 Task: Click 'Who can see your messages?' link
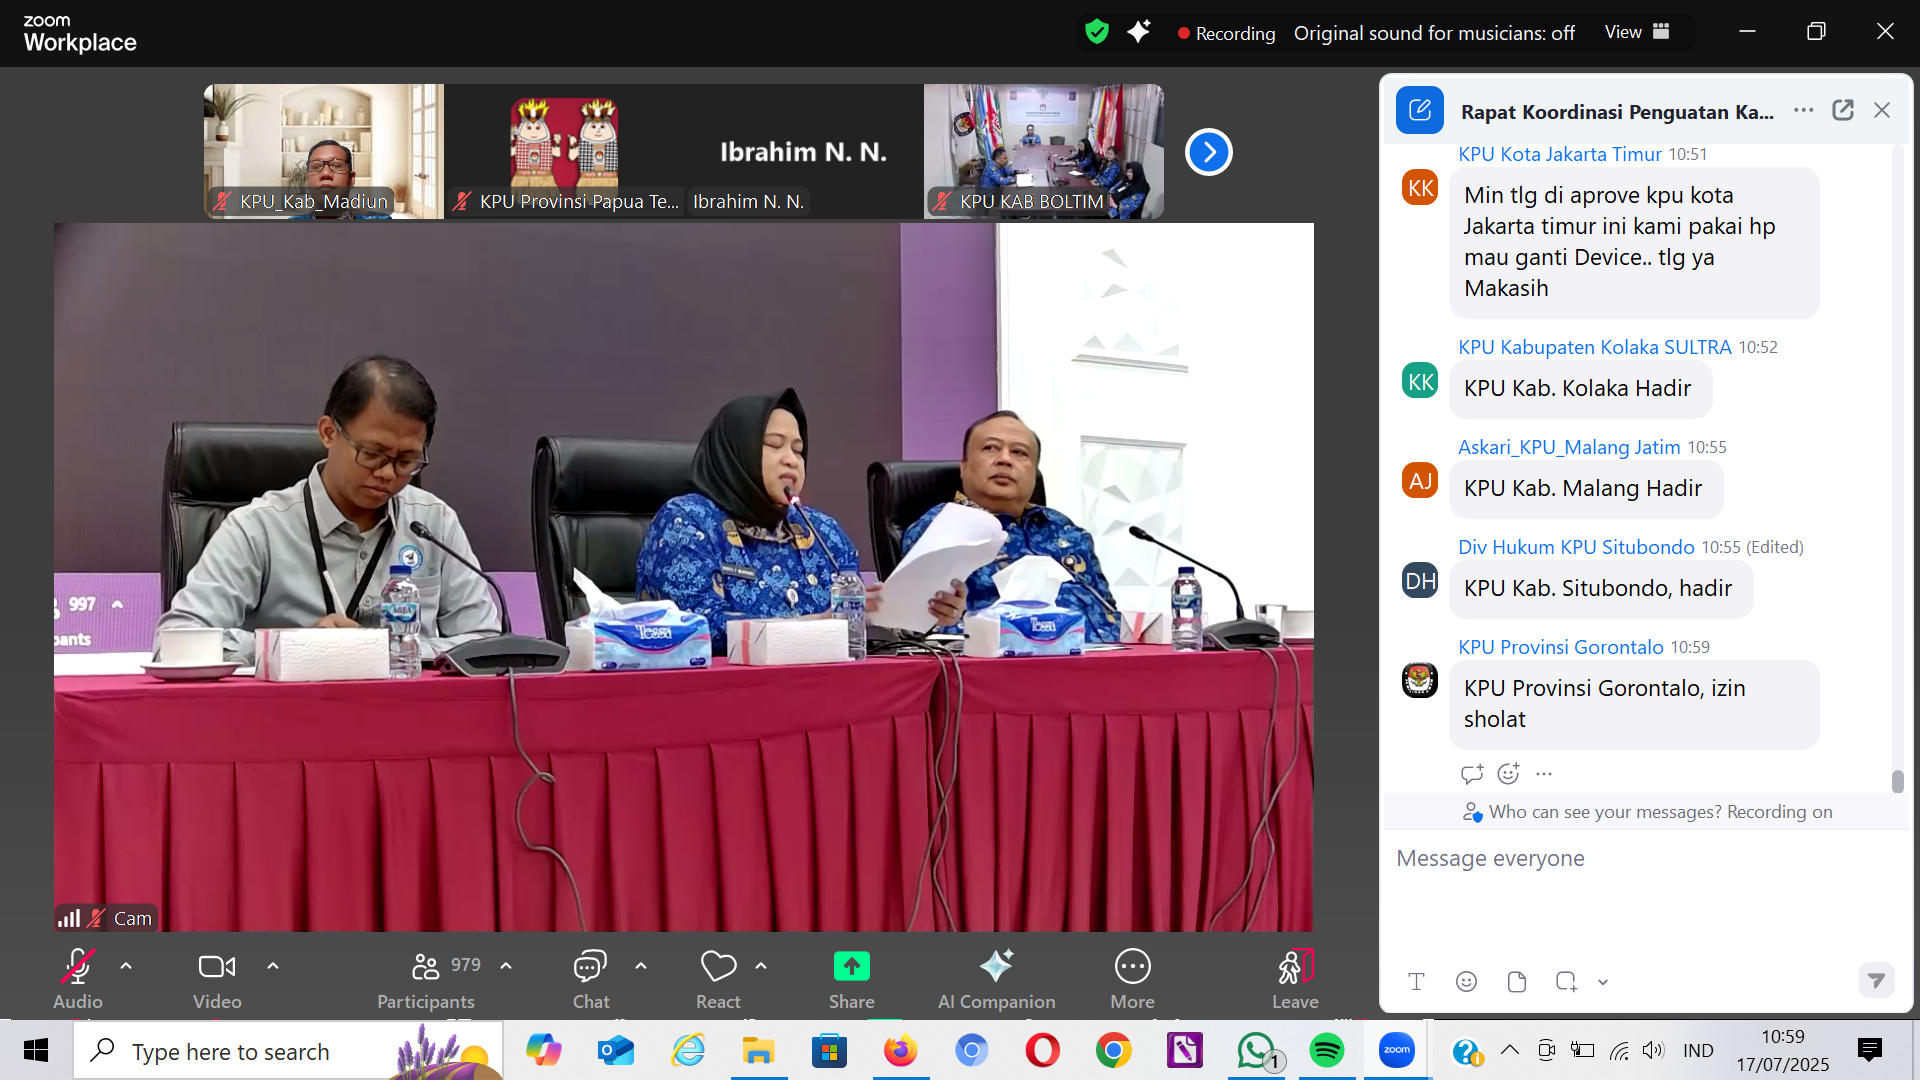(1604, 812)
